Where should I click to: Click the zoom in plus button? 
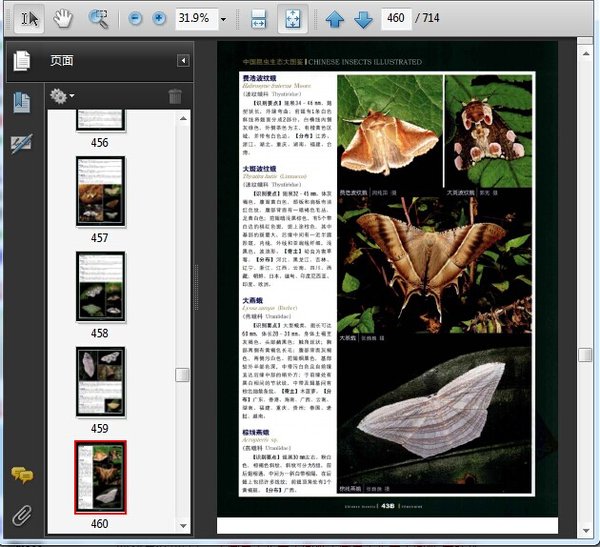[159, 19]
